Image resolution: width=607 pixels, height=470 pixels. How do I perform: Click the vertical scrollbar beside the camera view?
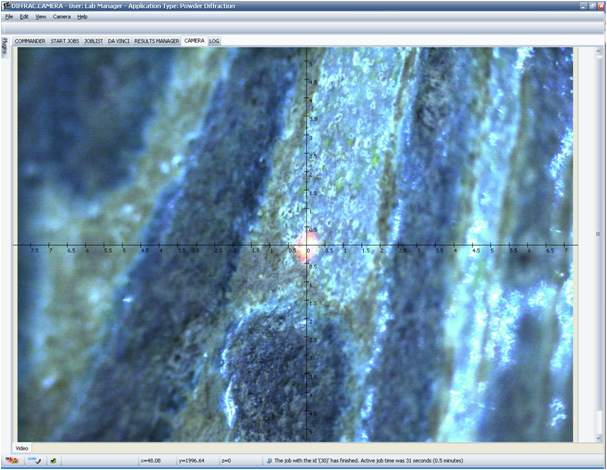point(598,245)
